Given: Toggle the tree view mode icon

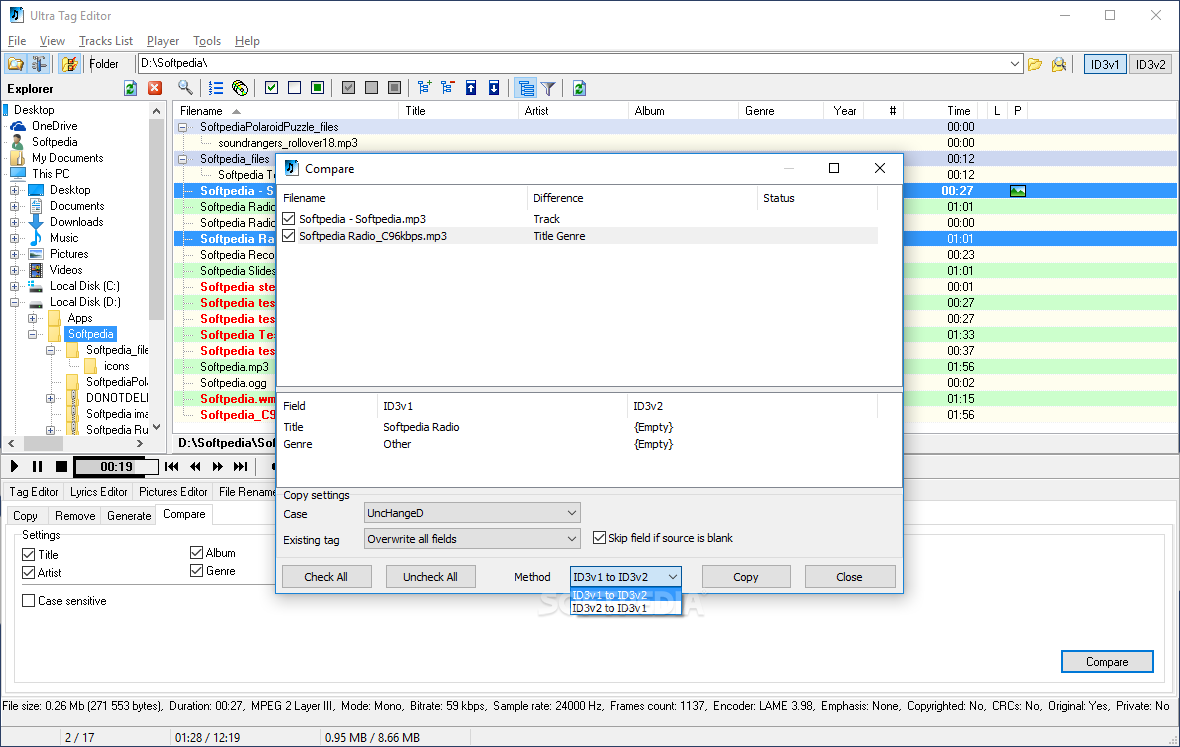Looking at the screenshot, I should pyautogui.click(x=526, y=88).
